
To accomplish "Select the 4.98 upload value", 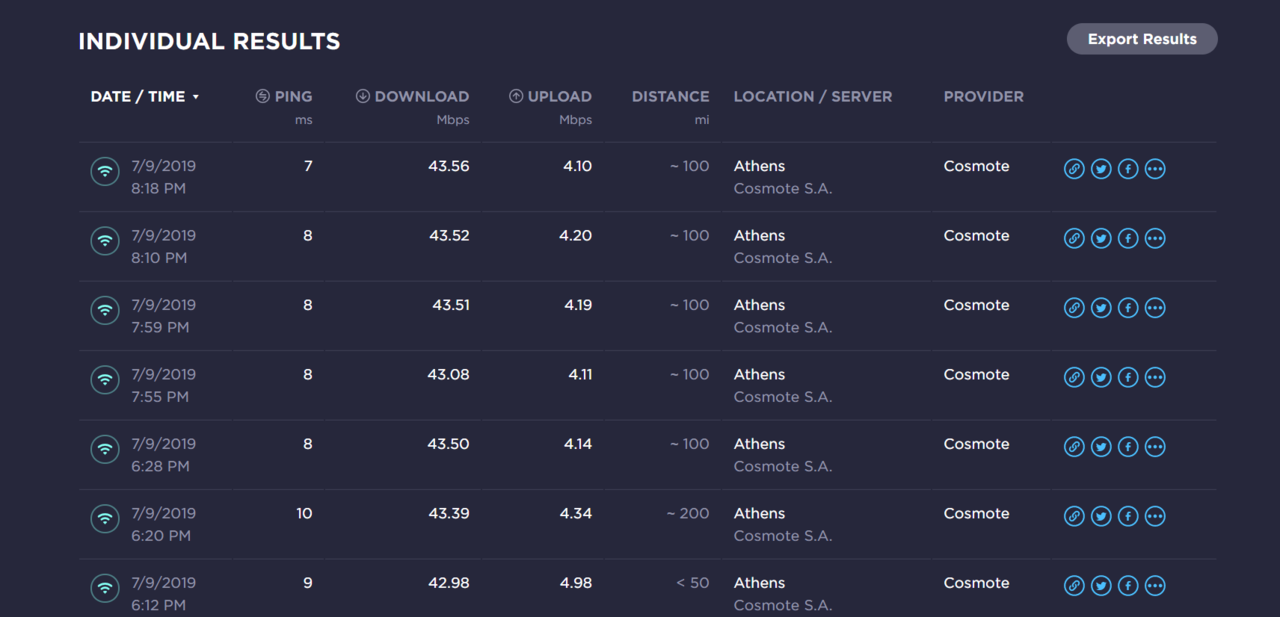I will (576, 583).
